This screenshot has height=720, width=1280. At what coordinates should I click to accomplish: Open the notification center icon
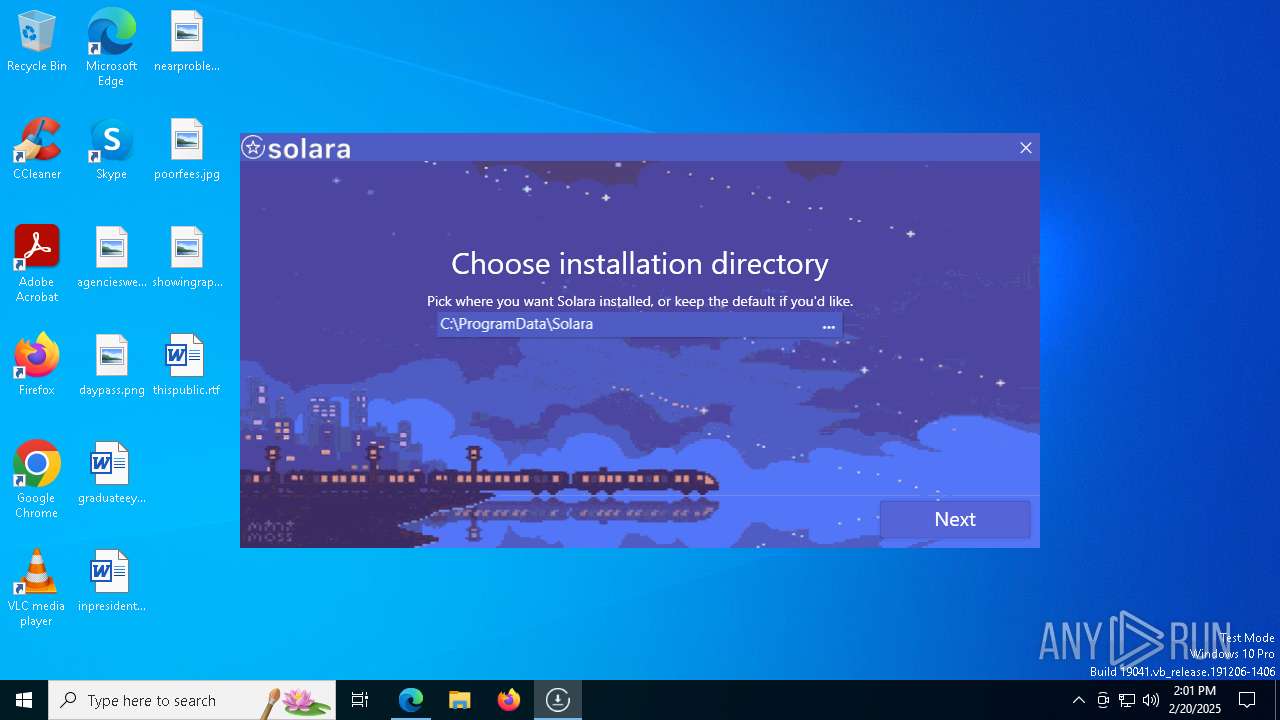pos(1247,700)
